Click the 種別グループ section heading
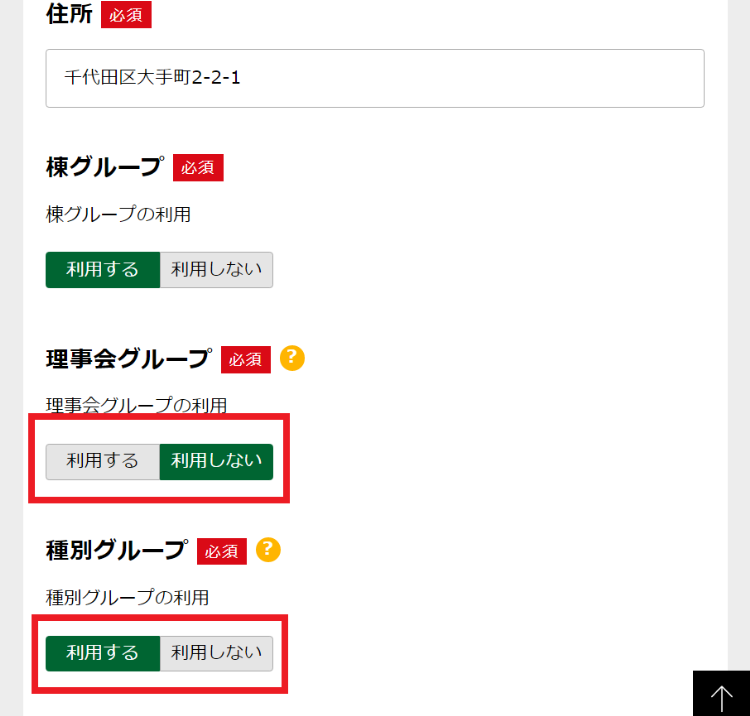 click(x=116, y=550)
